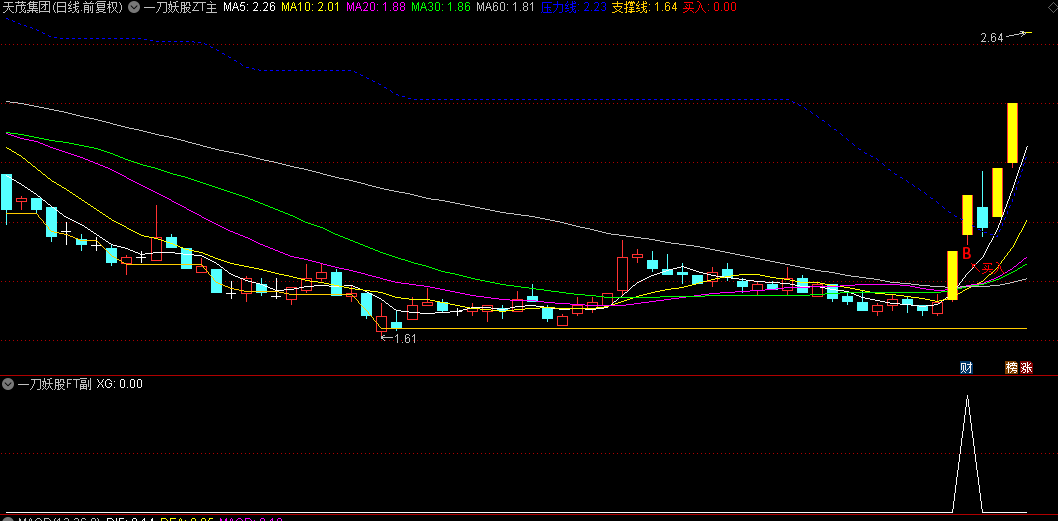Viewport: 1058px width, 521px height.
Task: Click the green MA30: 1.86 legend
Action: point(440,7)
